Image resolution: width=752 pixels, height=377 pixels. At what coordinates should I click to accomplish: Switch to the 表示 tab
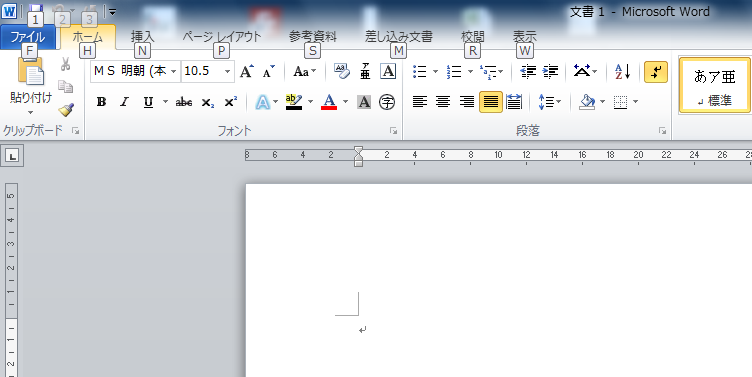525,37
